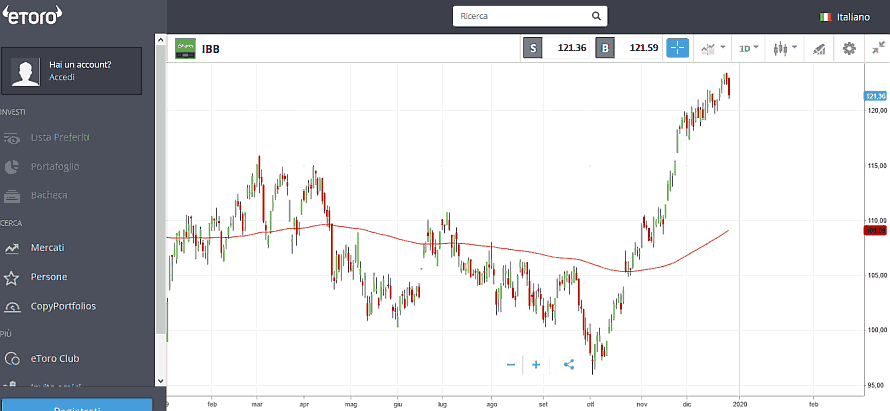Zoom out chart with minus icon

(511, 365)
